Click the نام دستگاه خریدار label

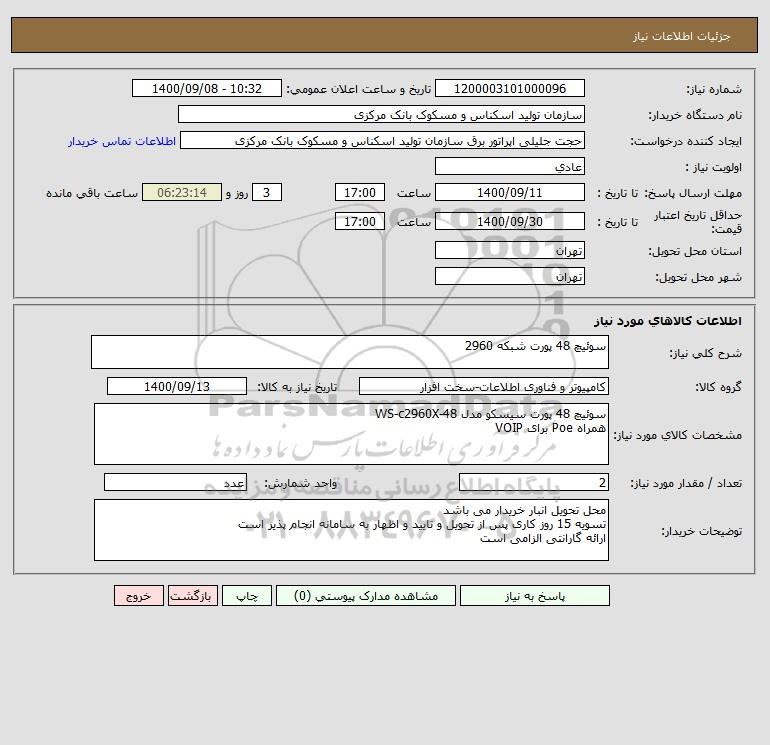(695, 115)
